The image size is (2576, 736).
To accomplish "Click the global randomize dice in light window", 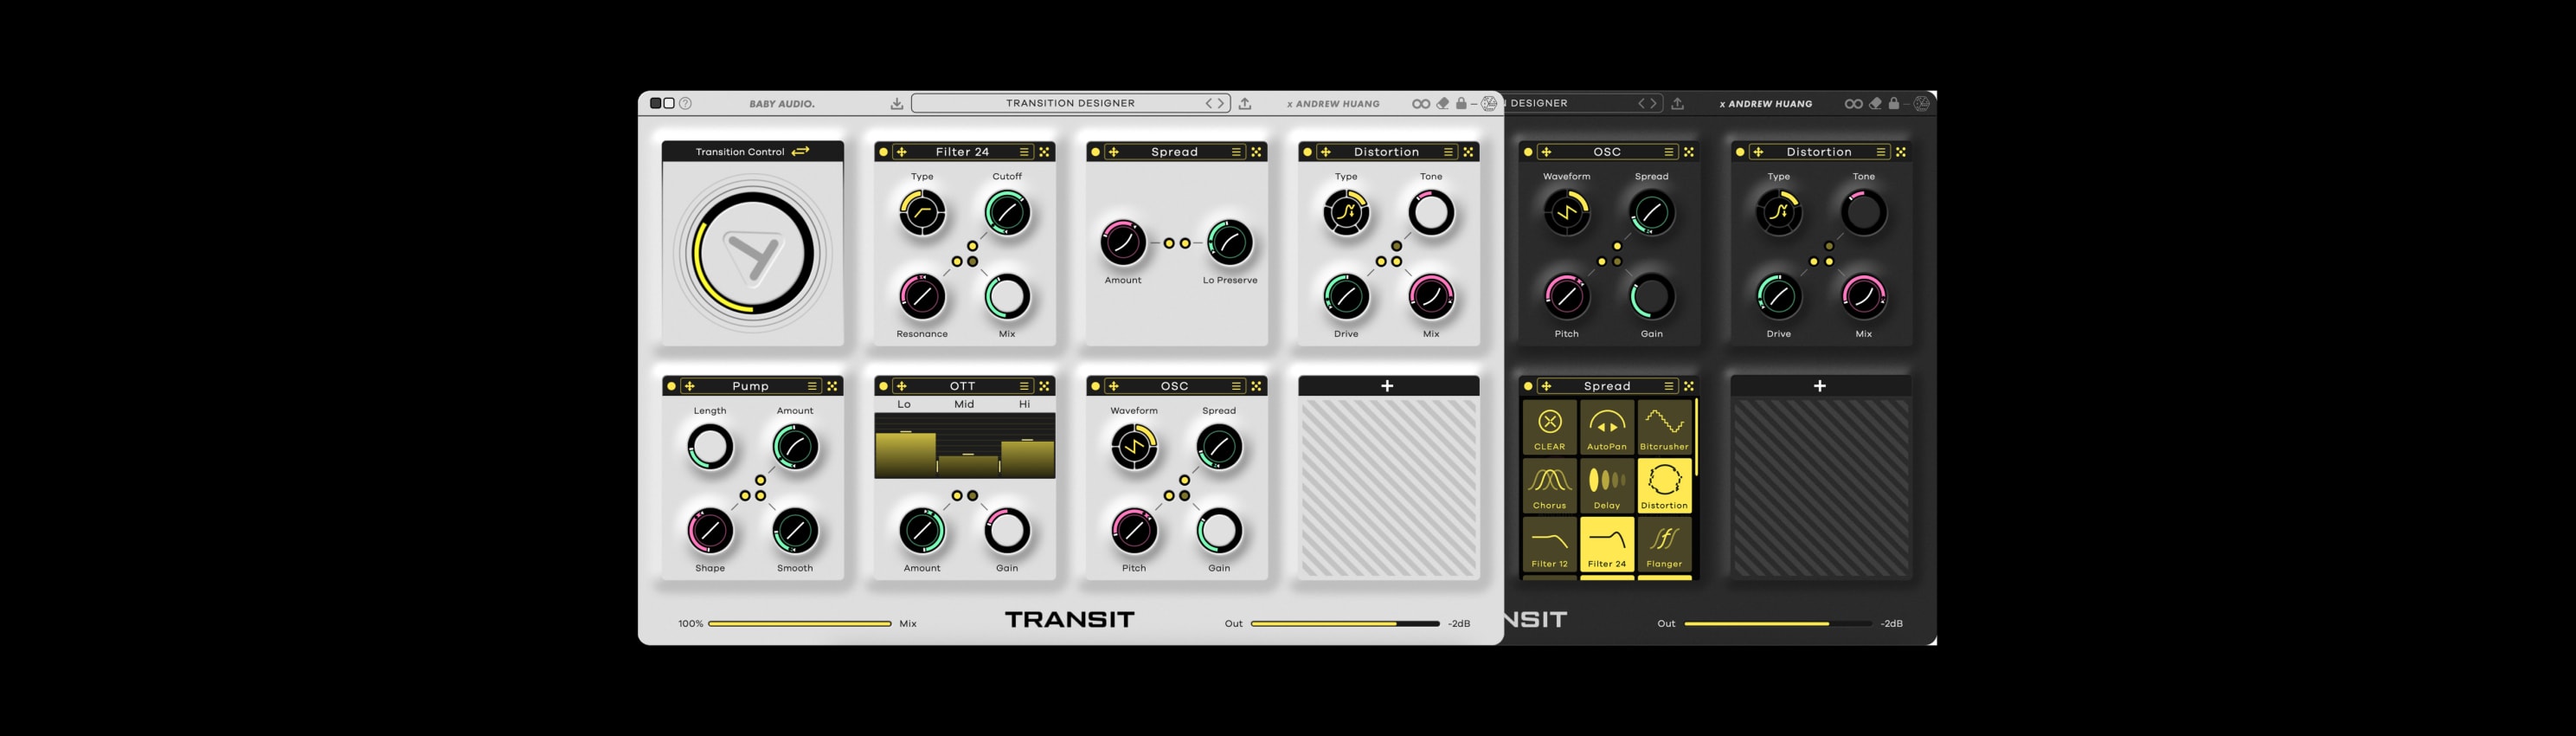I will [1489, 103].
